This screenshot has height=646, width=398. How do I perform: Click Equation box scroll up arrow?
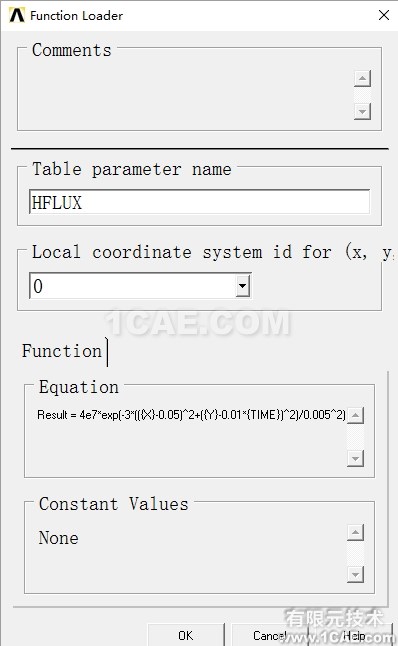coord(356,415)
